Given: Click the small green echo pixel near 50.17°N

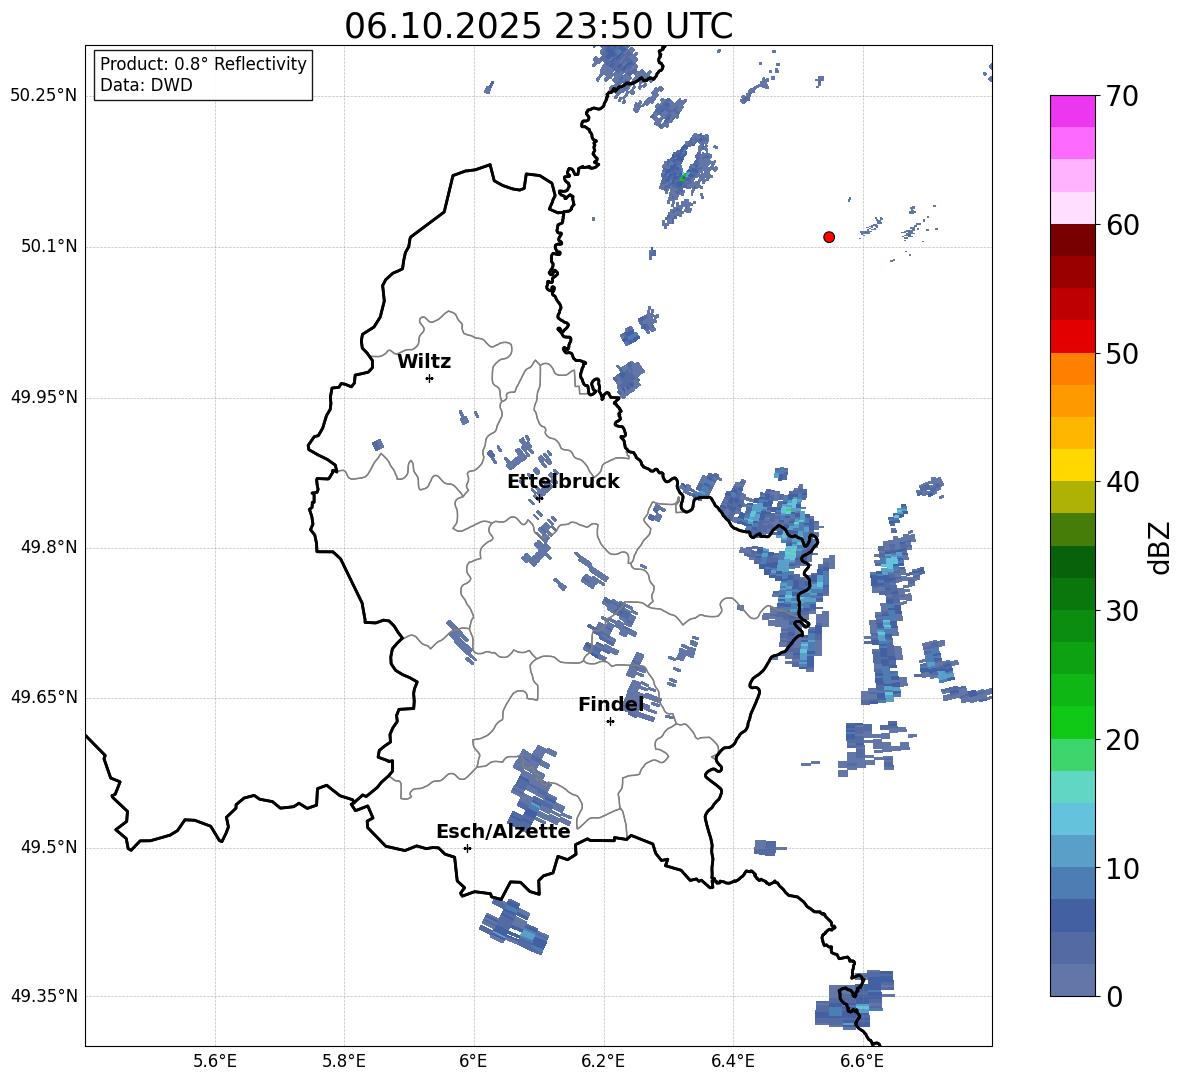Looking at the screenshot, I should pos(683,177).
